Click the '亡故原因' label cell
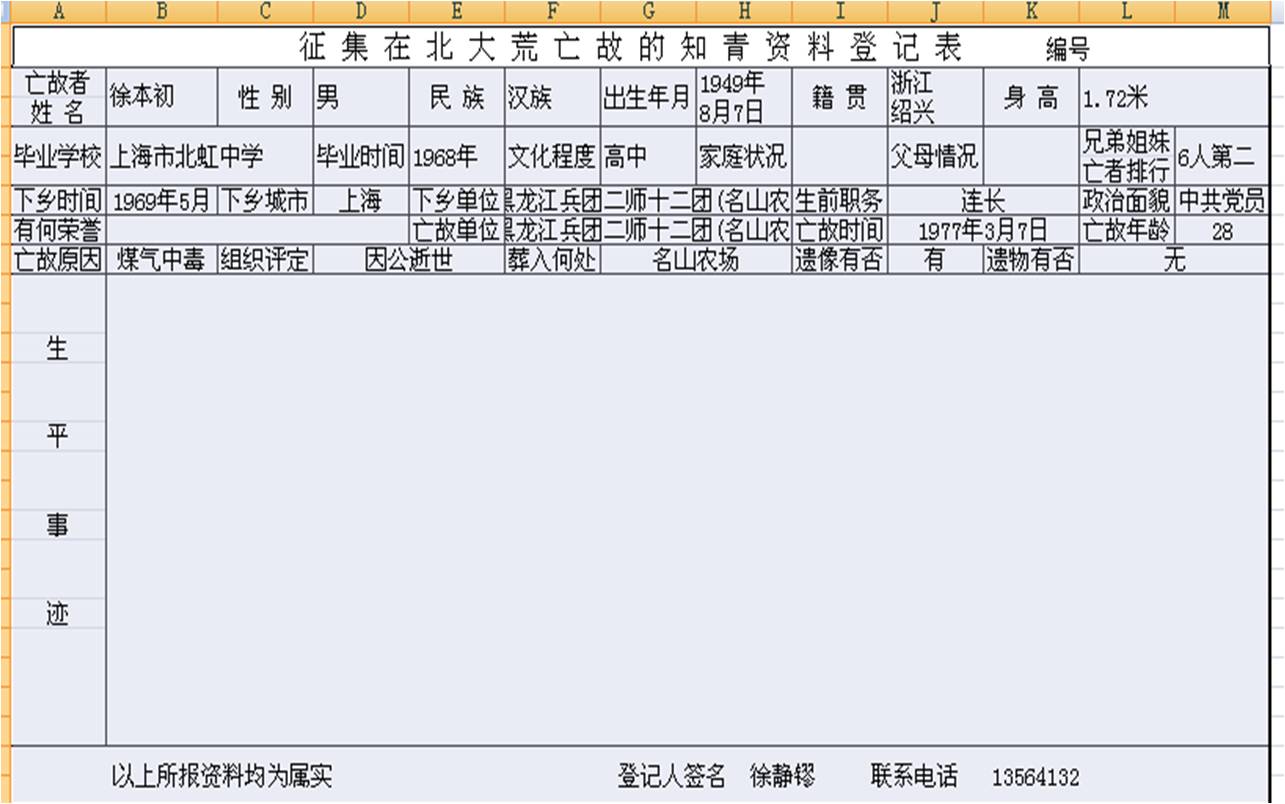Viewport: 1285px width, 804px height. pyautogui.click(x=58, y=260)
